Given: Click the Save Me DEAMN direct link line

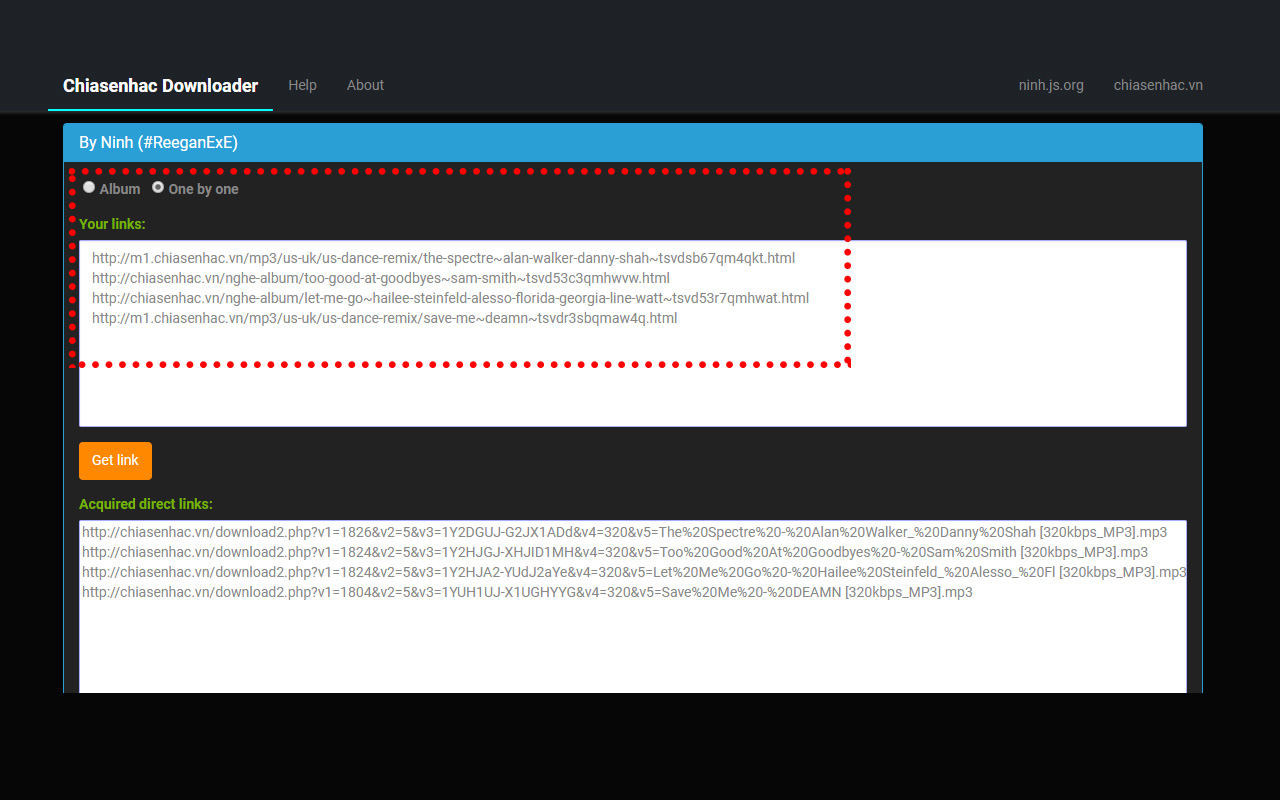Looking at the screenshot, I should tap(527, 592).
